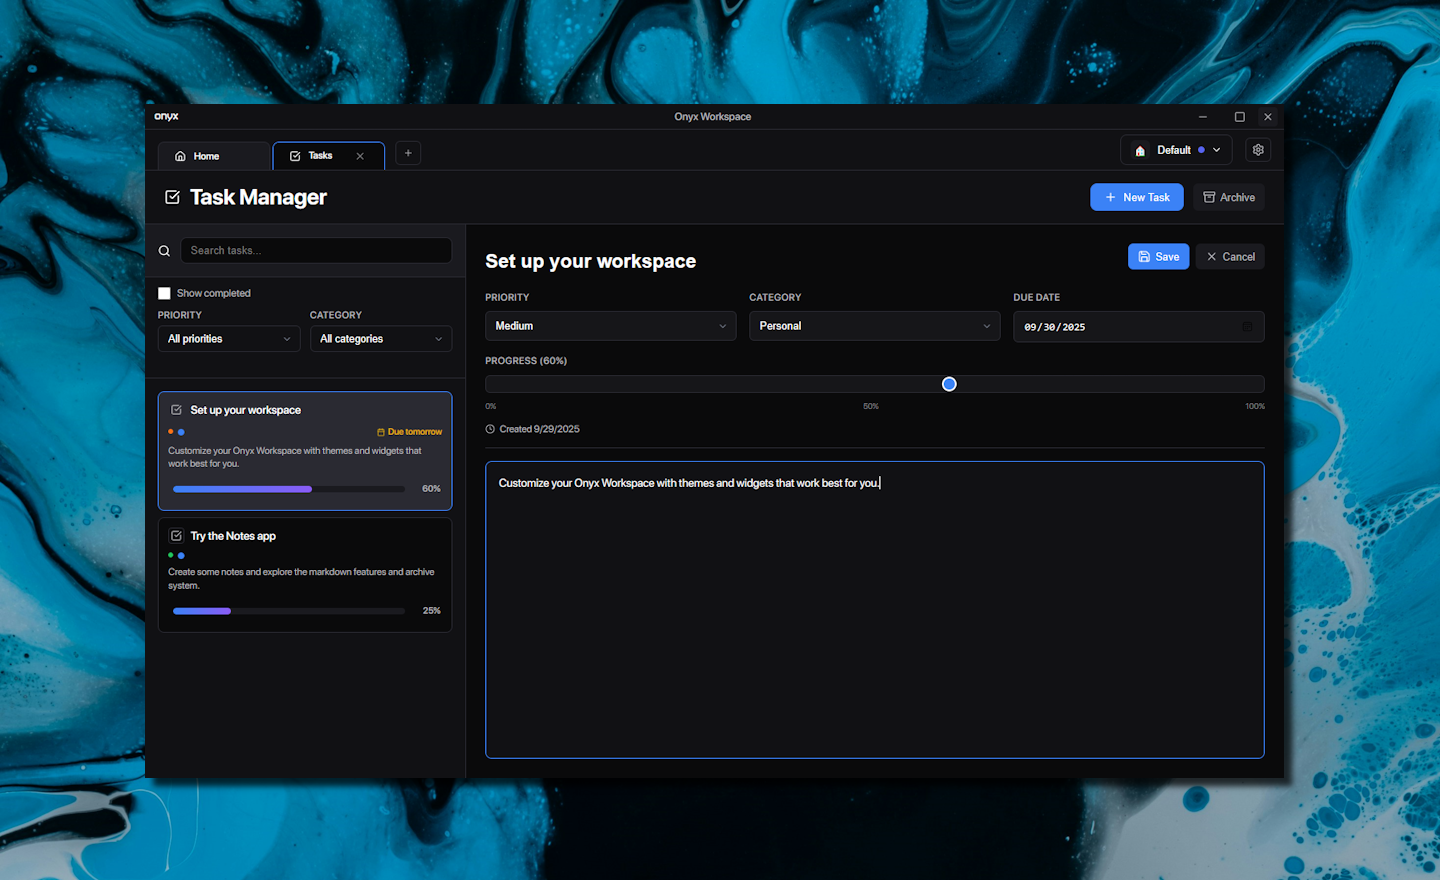Click the search magnifier icon

164,251
